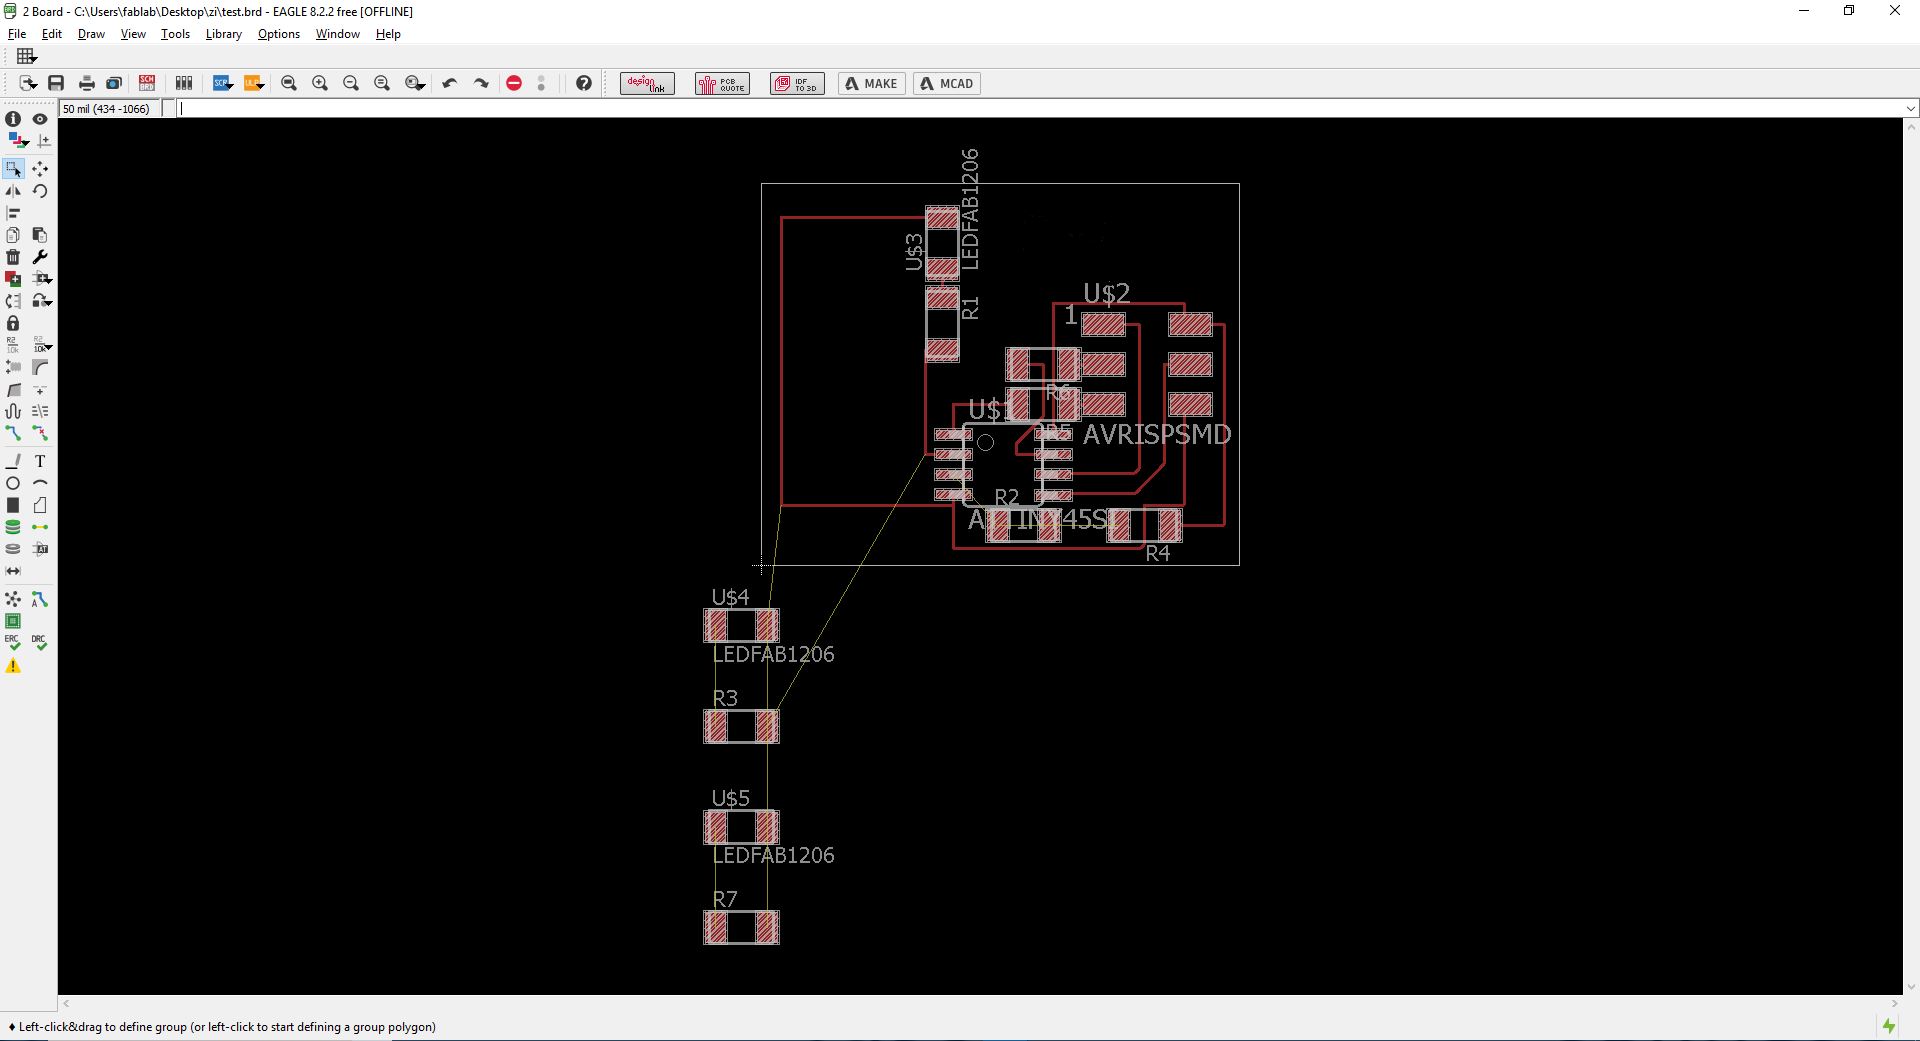Click the command line input field

point(1040,109)
